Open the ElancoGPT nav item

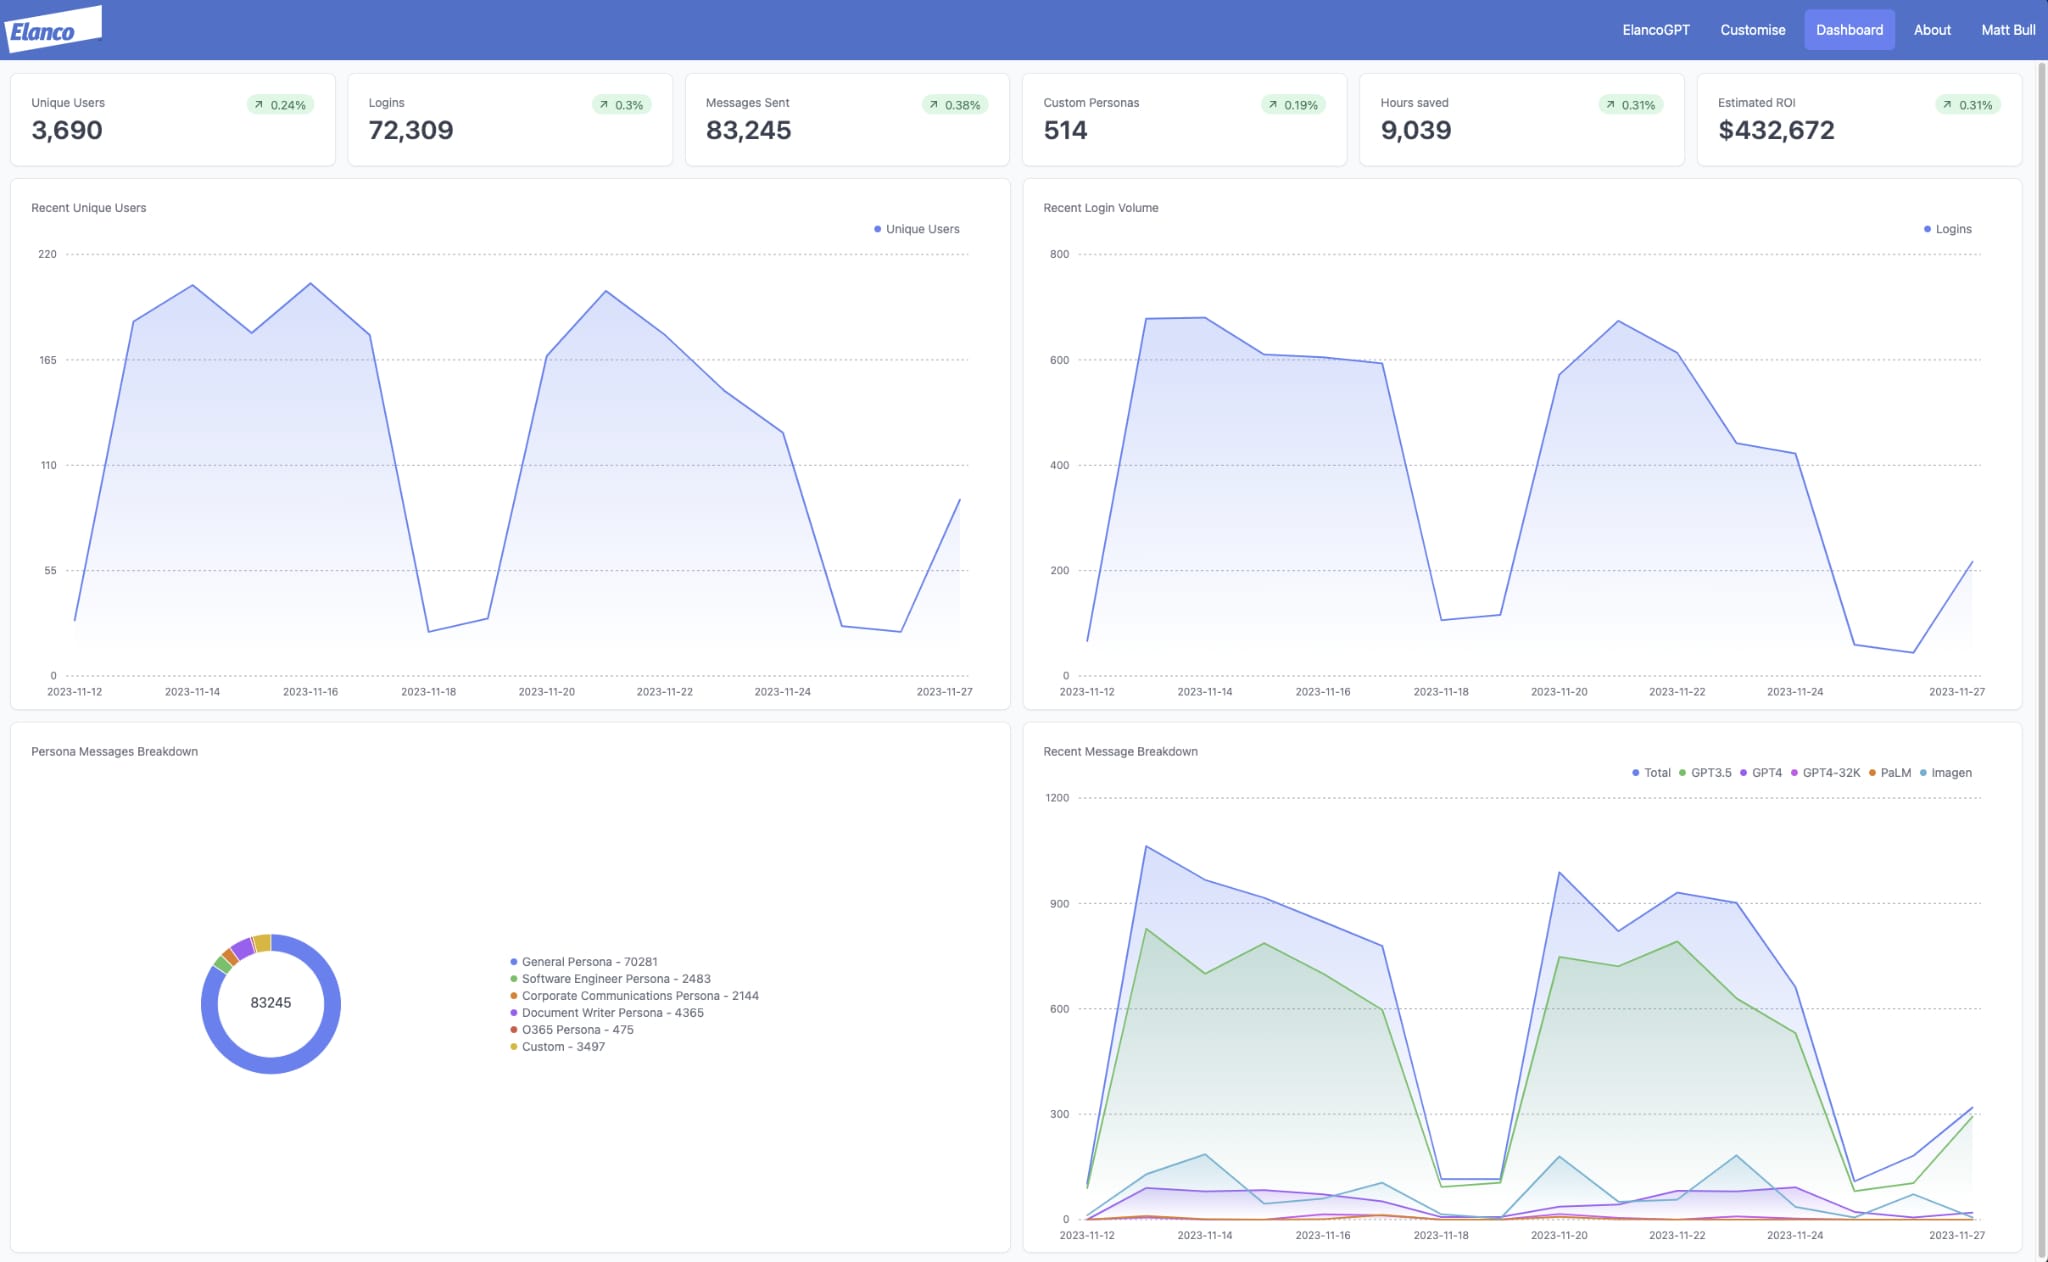point(1656,30)
